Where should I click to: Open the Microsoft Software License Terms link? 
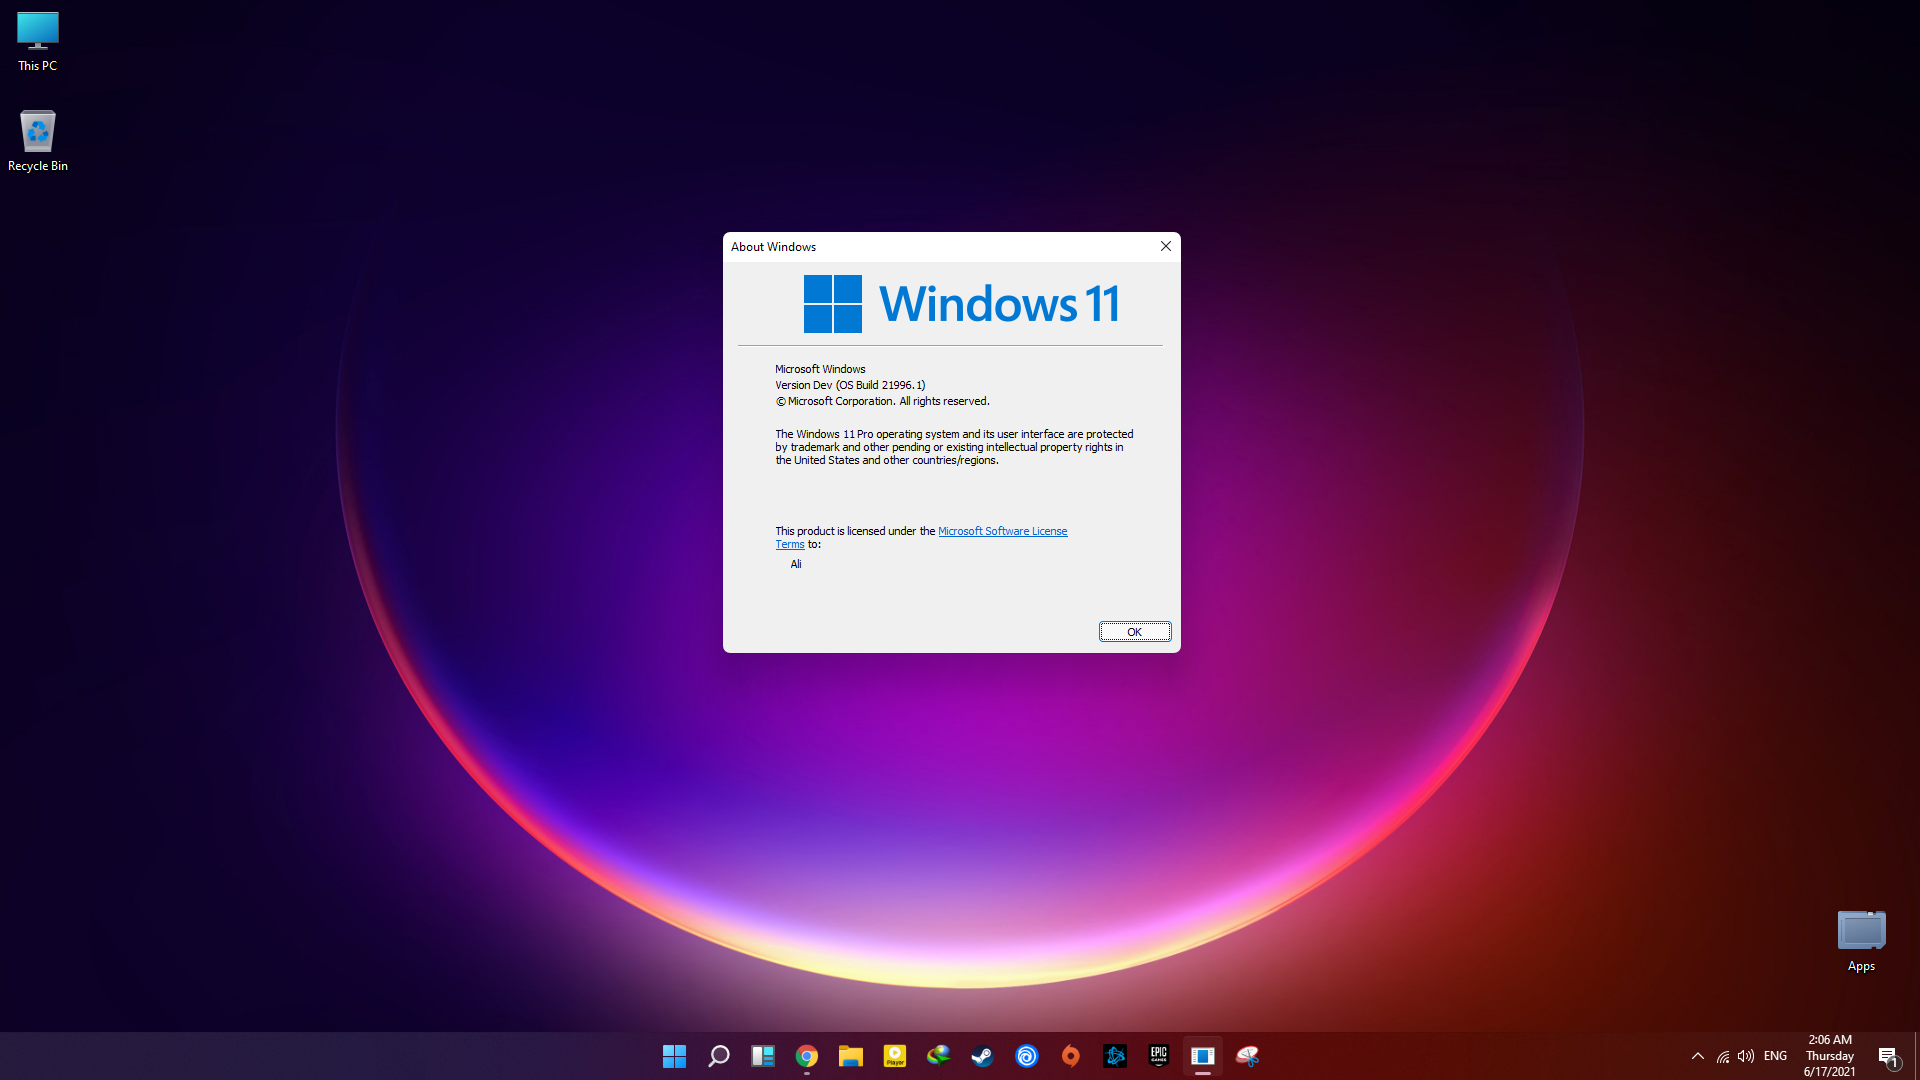pyautogui.click(x=1002, y=531)
